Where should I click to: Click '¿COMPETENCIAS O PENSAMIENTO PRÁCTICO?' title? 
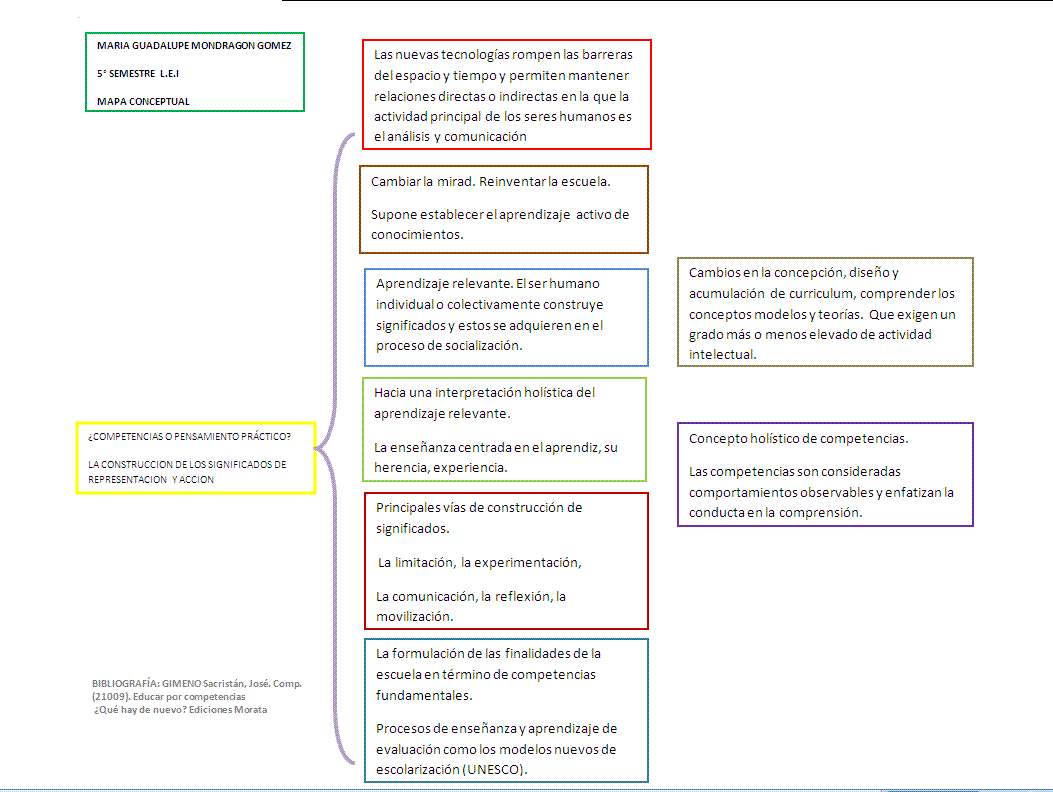coord(189,437)
